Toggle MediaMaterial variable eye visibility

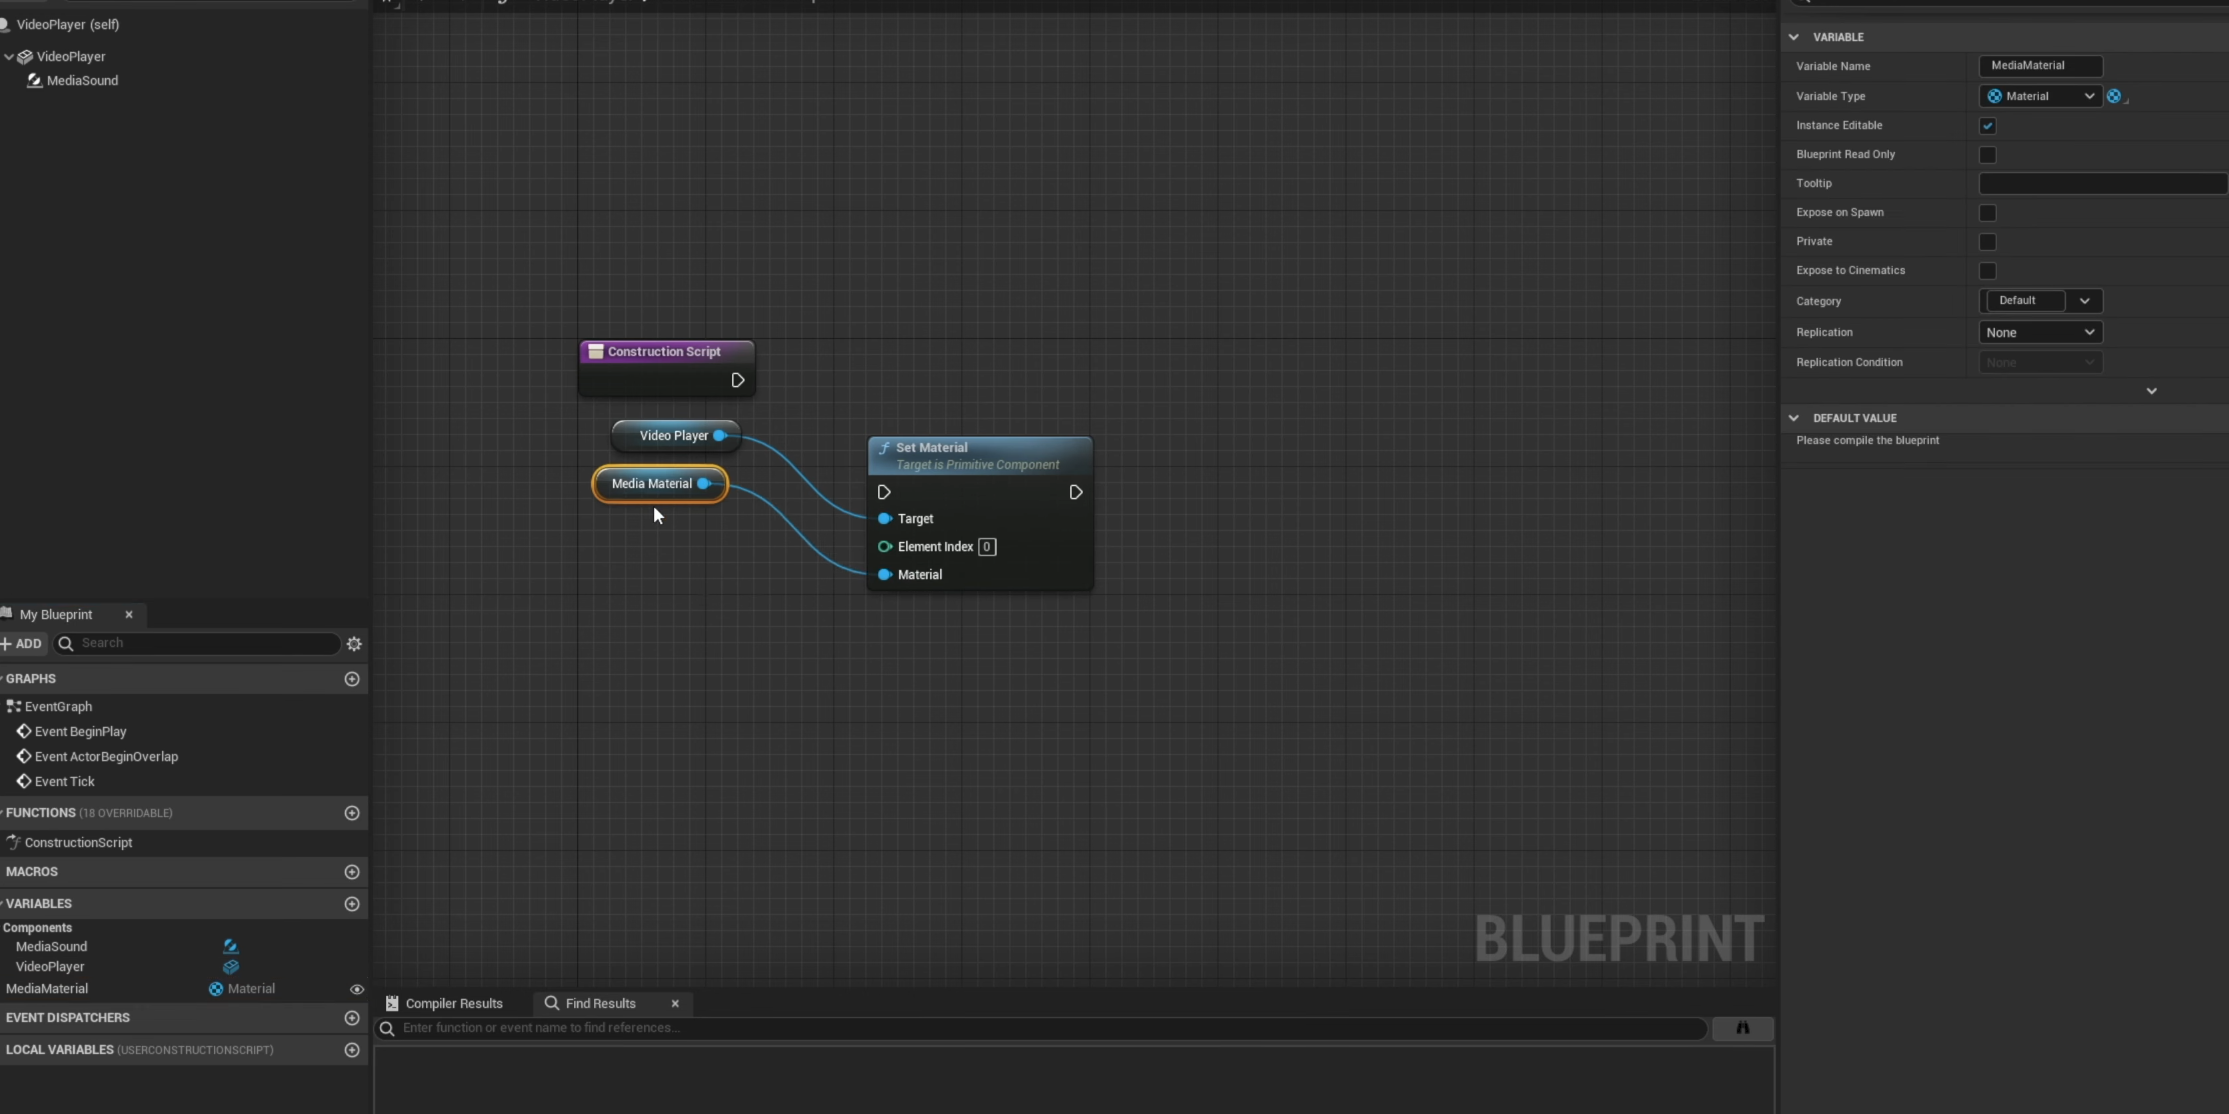356,989
